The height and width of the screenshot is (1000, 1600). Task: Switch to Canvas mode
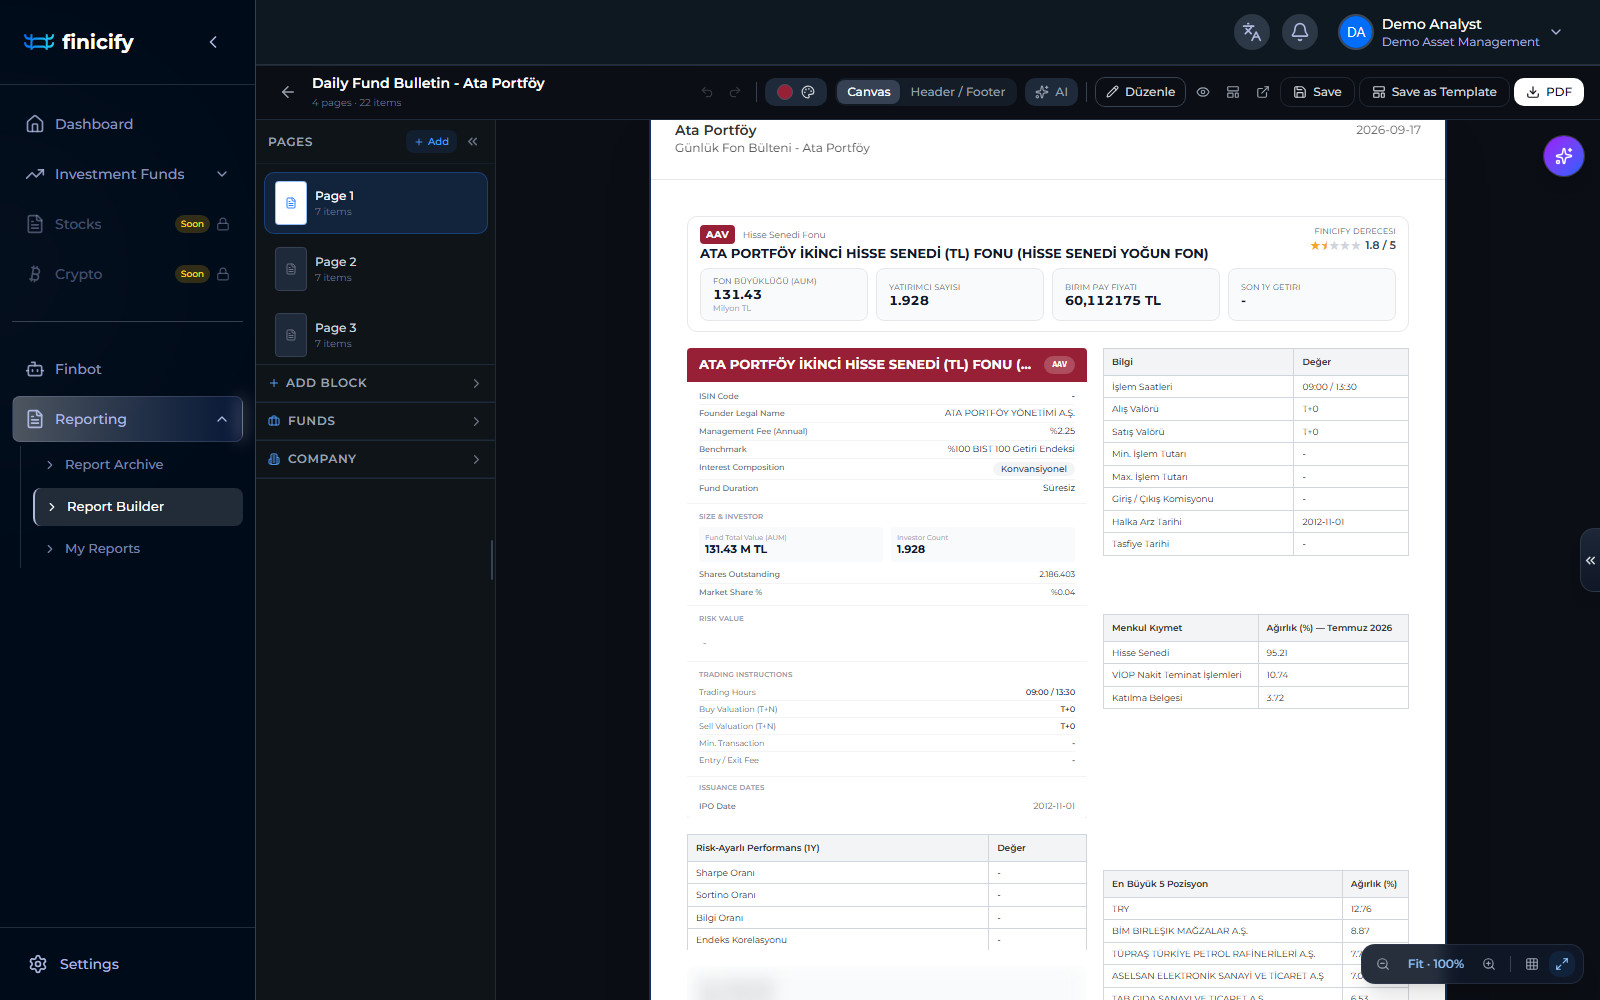click(868, 92)
